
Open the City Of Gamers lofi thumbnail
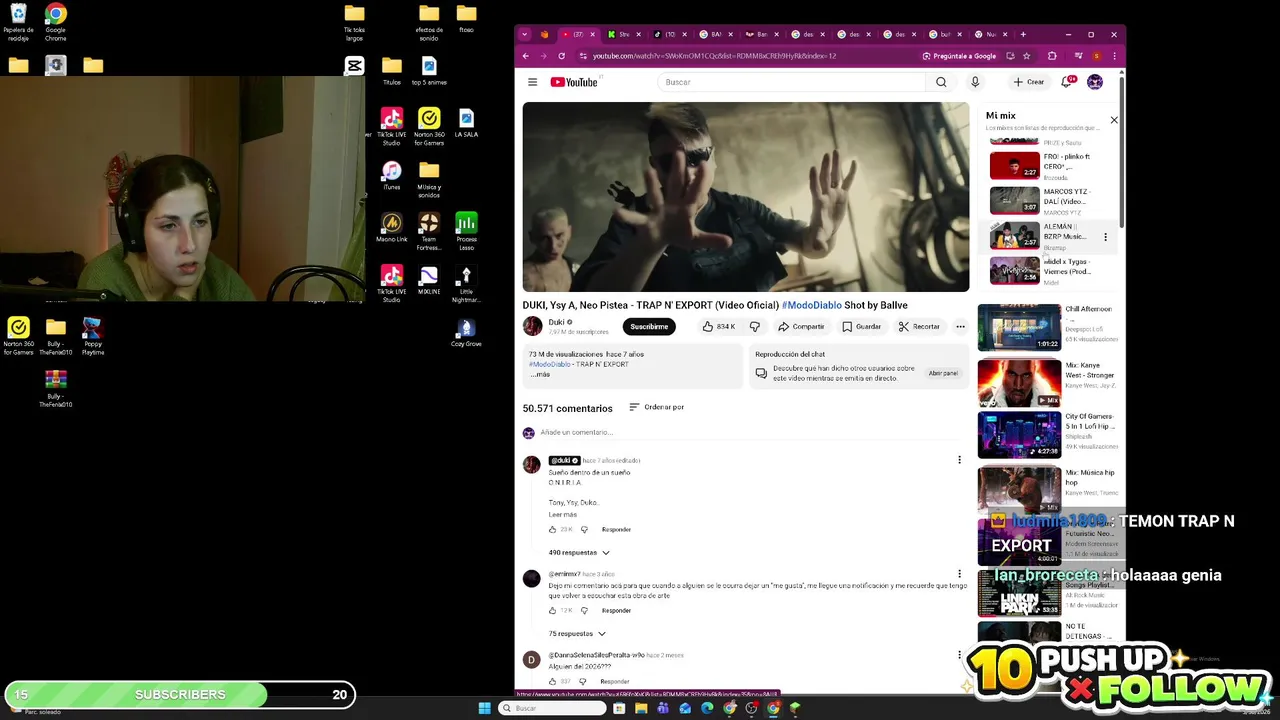(1019, 435)
